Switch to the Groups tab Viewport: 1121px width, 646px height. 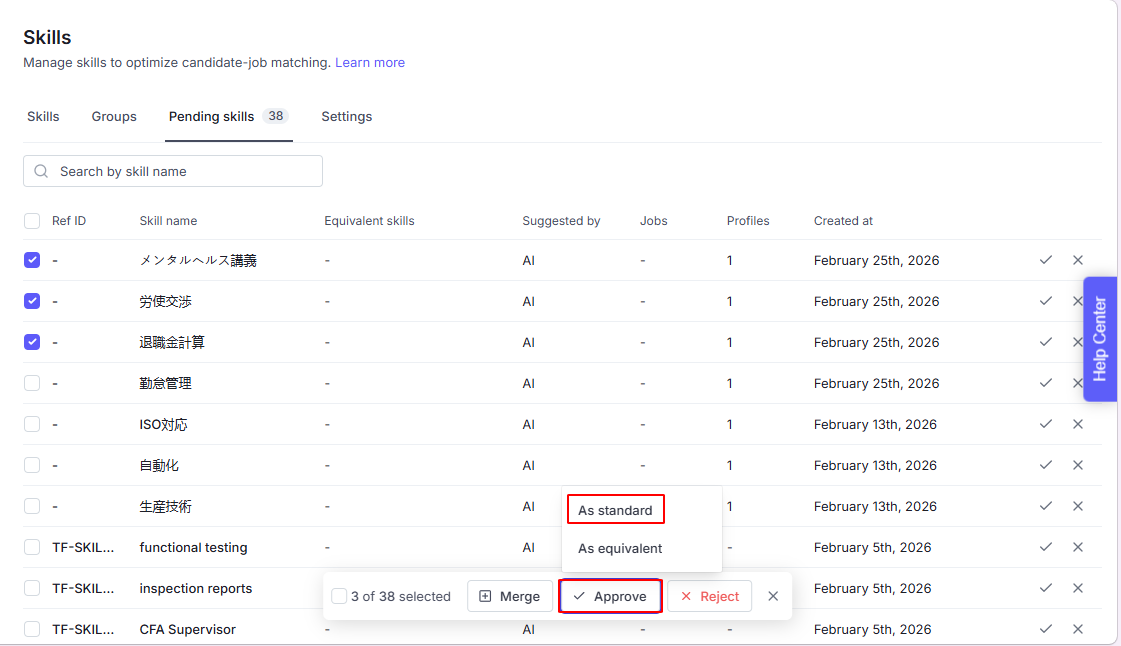click(x=114, y=117)
